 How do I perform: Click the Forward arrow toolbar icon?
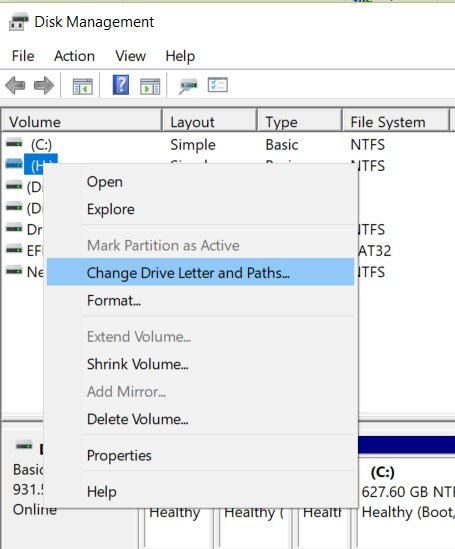44,85
